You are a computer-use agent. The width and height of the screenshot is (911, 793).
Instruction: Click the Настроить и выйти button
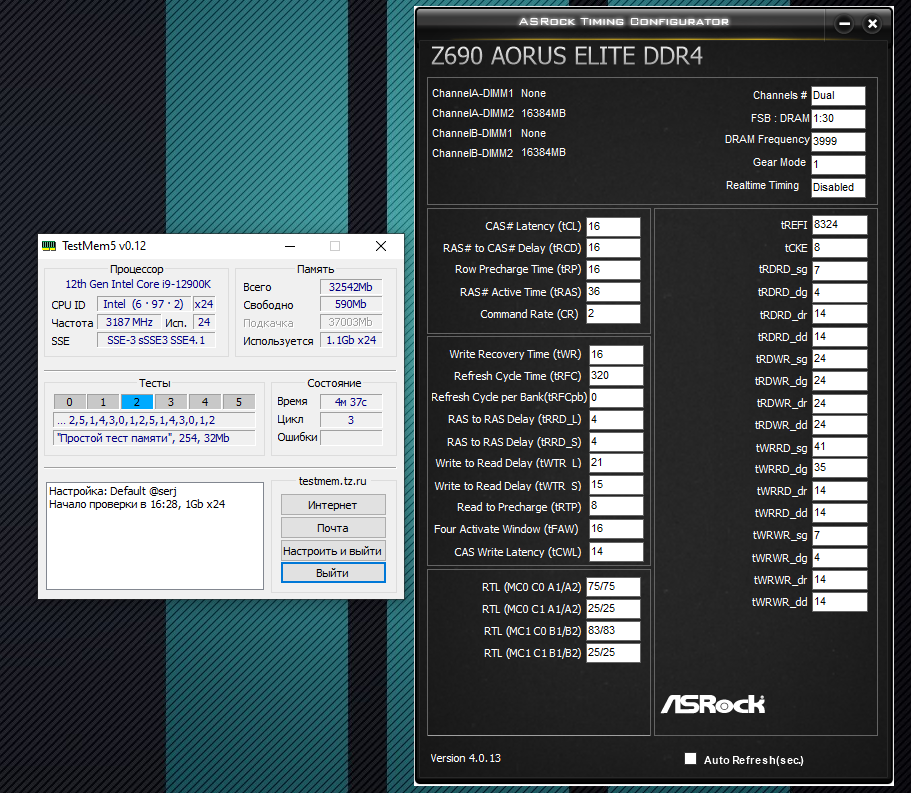click(x=333, y=550)
